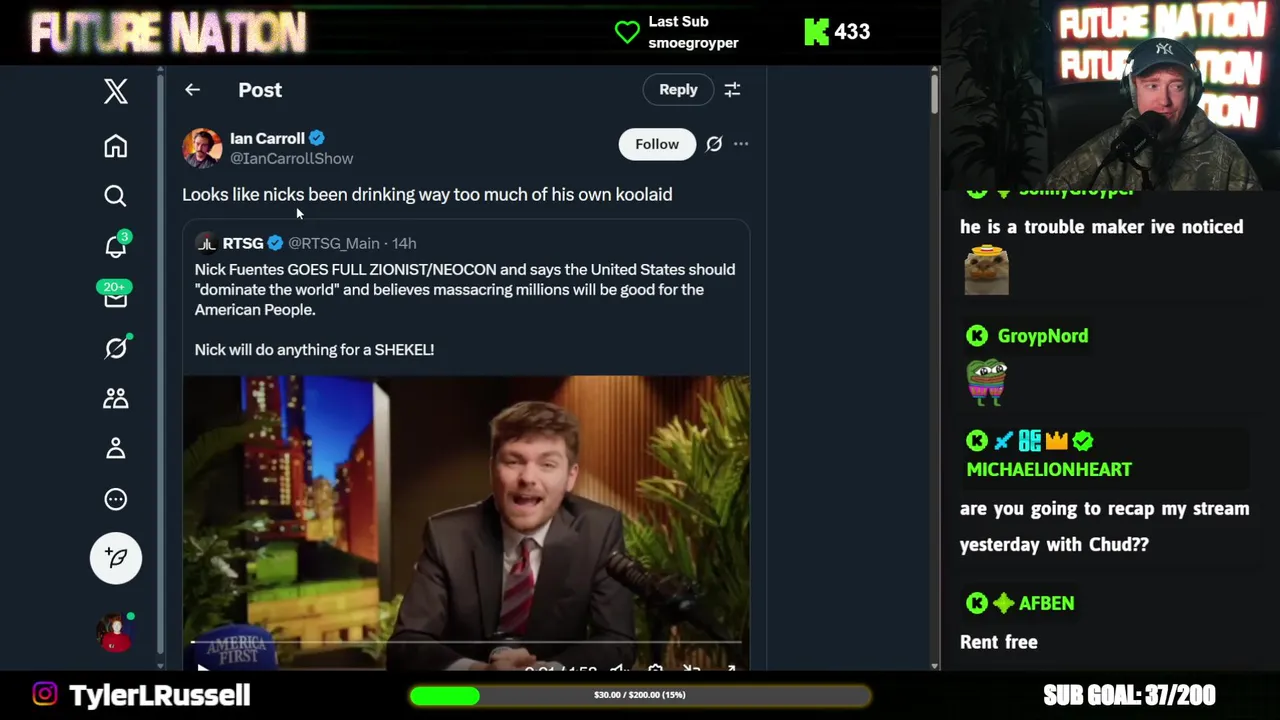Click the 'recap my stream yesterday' chat message
The image size is (1280, 720).
click(1104, 526)
